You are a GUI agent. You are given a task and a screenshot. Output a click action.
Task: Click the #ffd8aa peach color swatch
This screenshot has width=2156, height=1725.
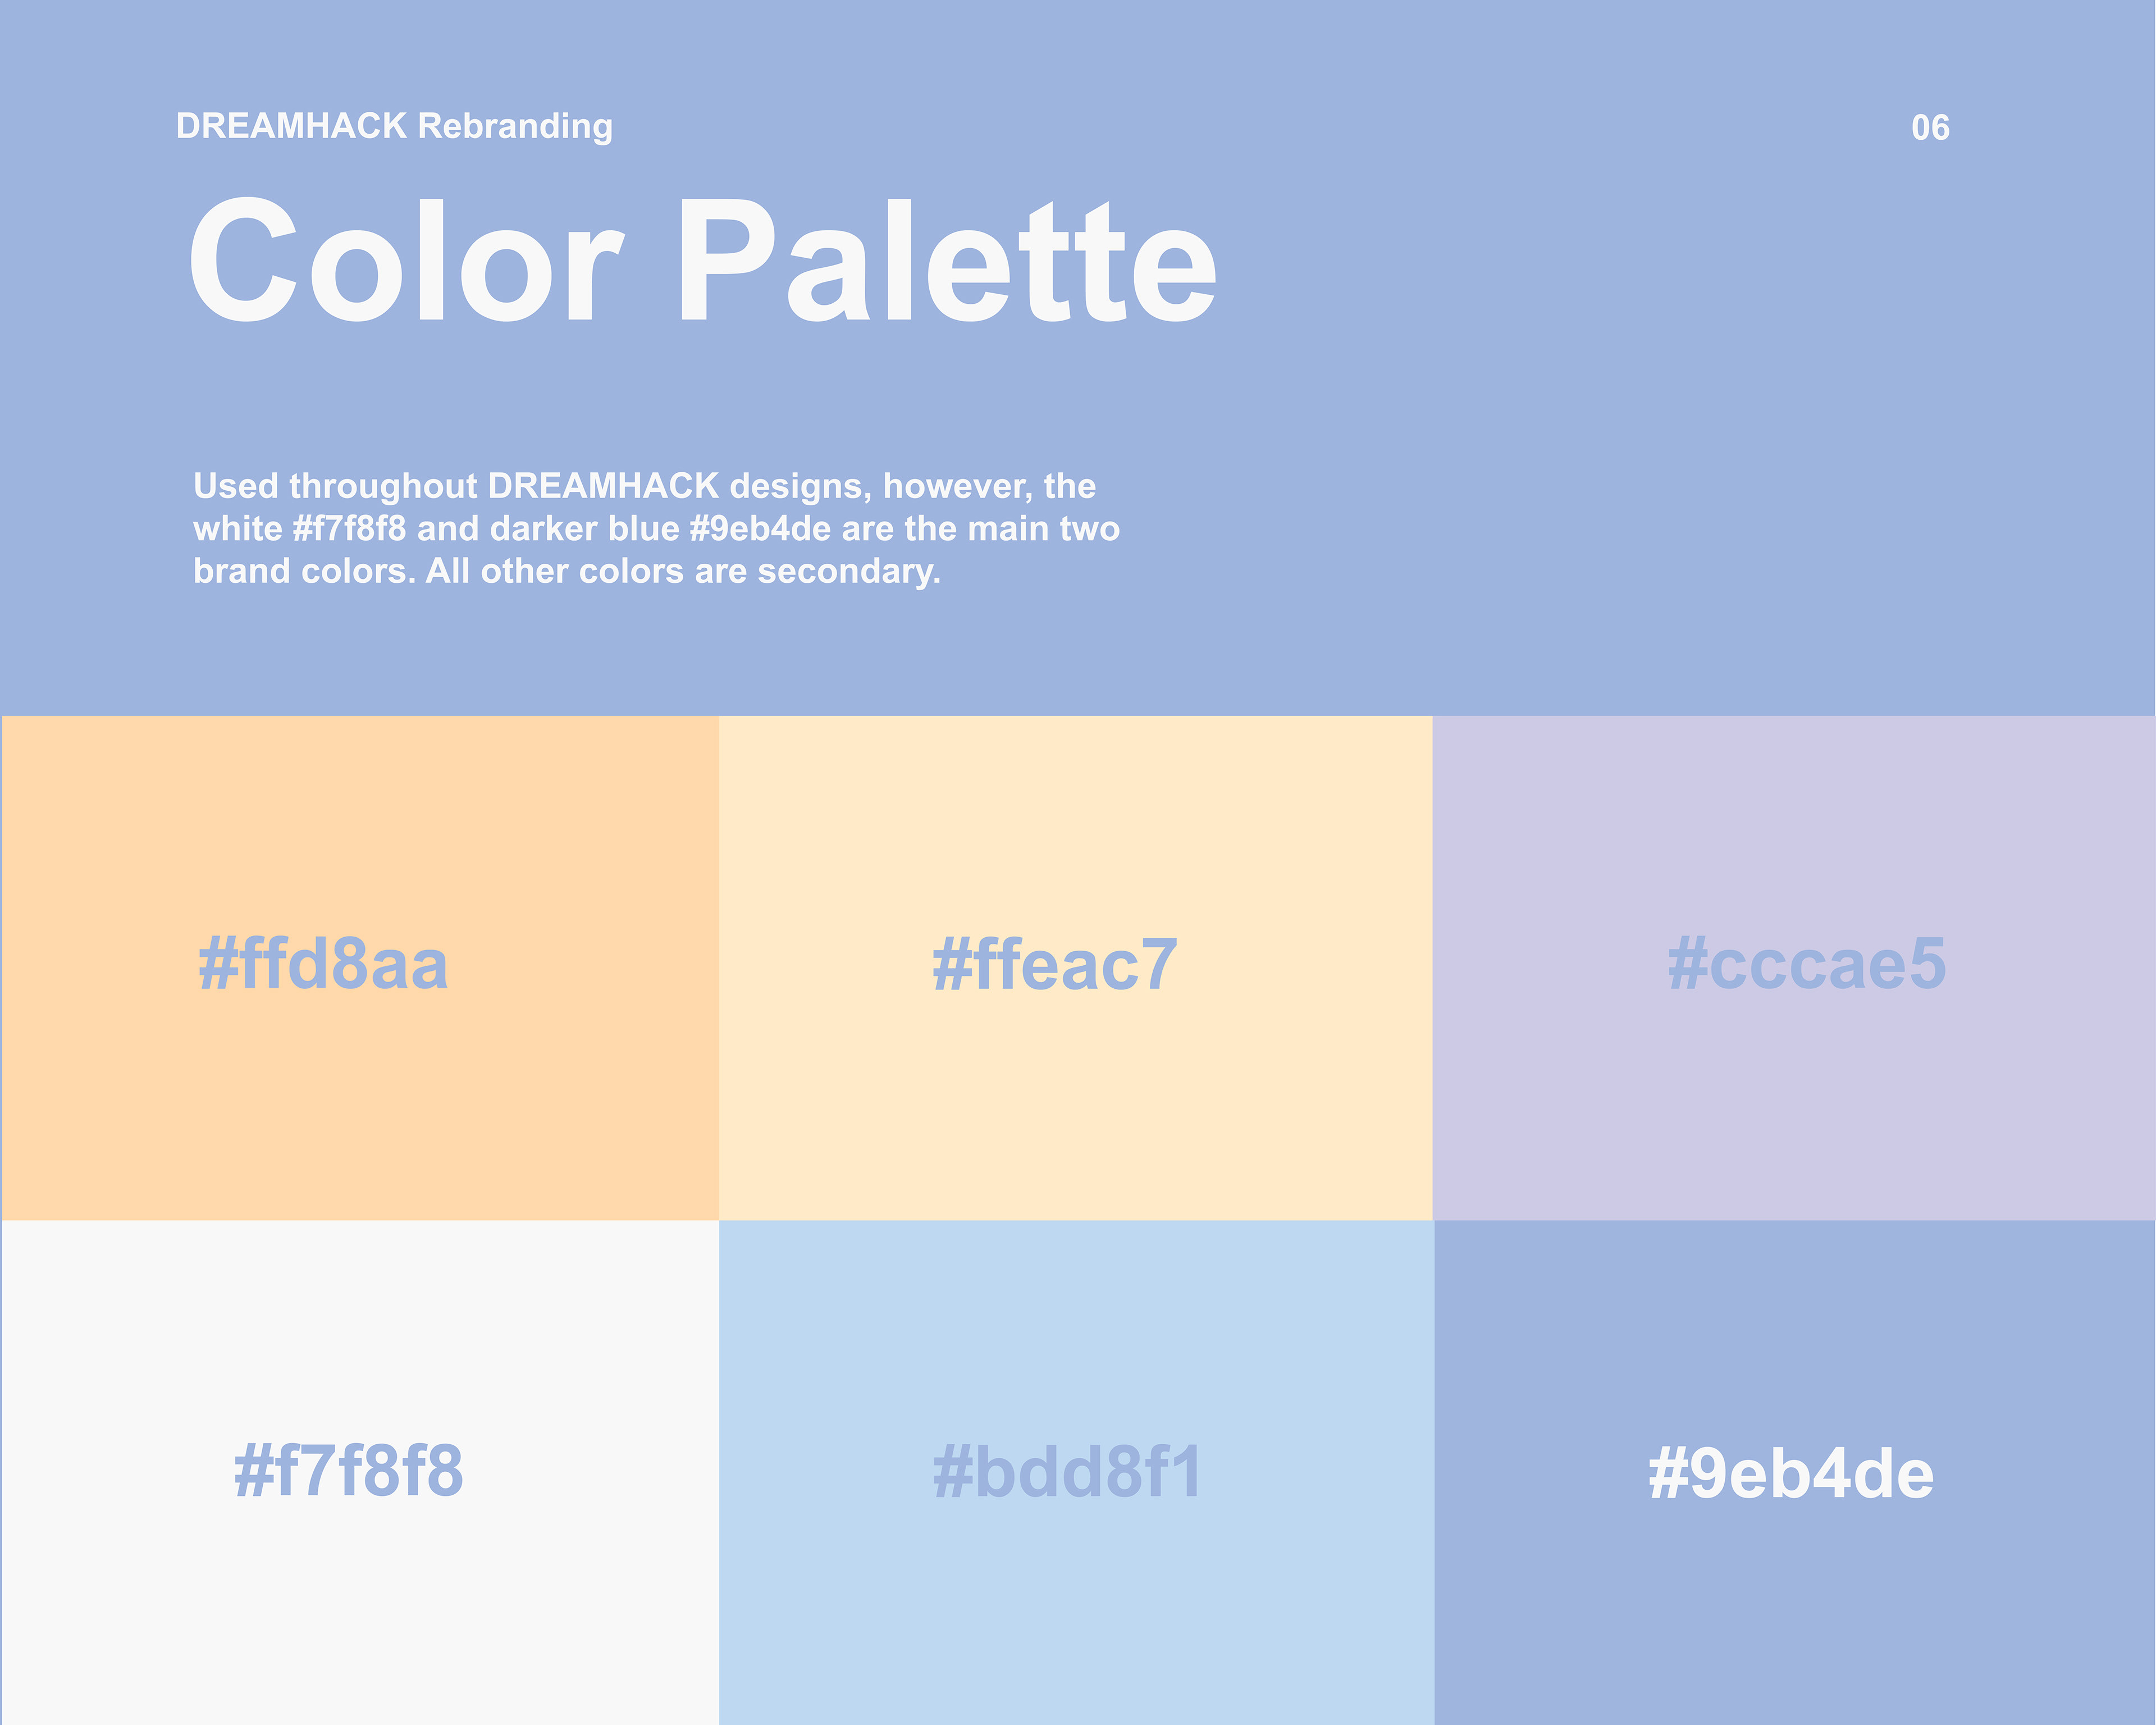pos(360,967)
